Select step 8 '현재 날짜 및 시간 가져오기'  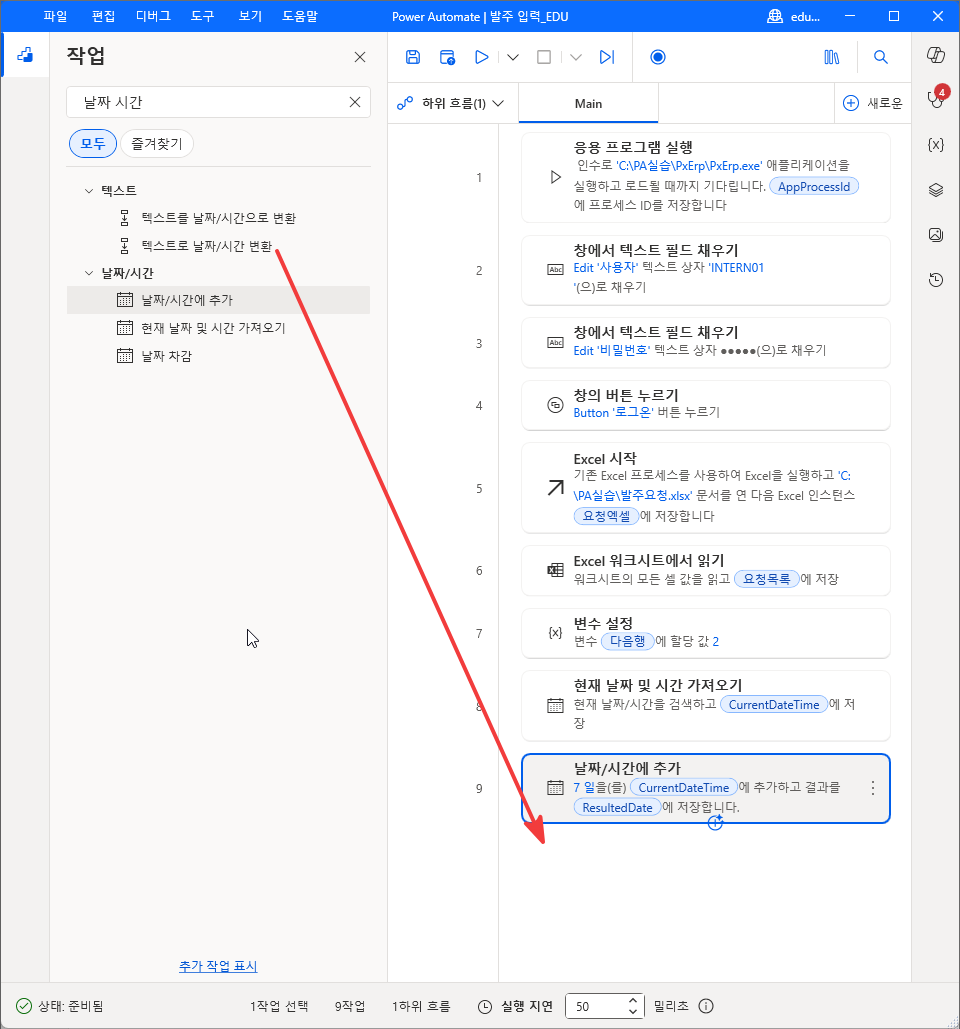pos(705,705)
